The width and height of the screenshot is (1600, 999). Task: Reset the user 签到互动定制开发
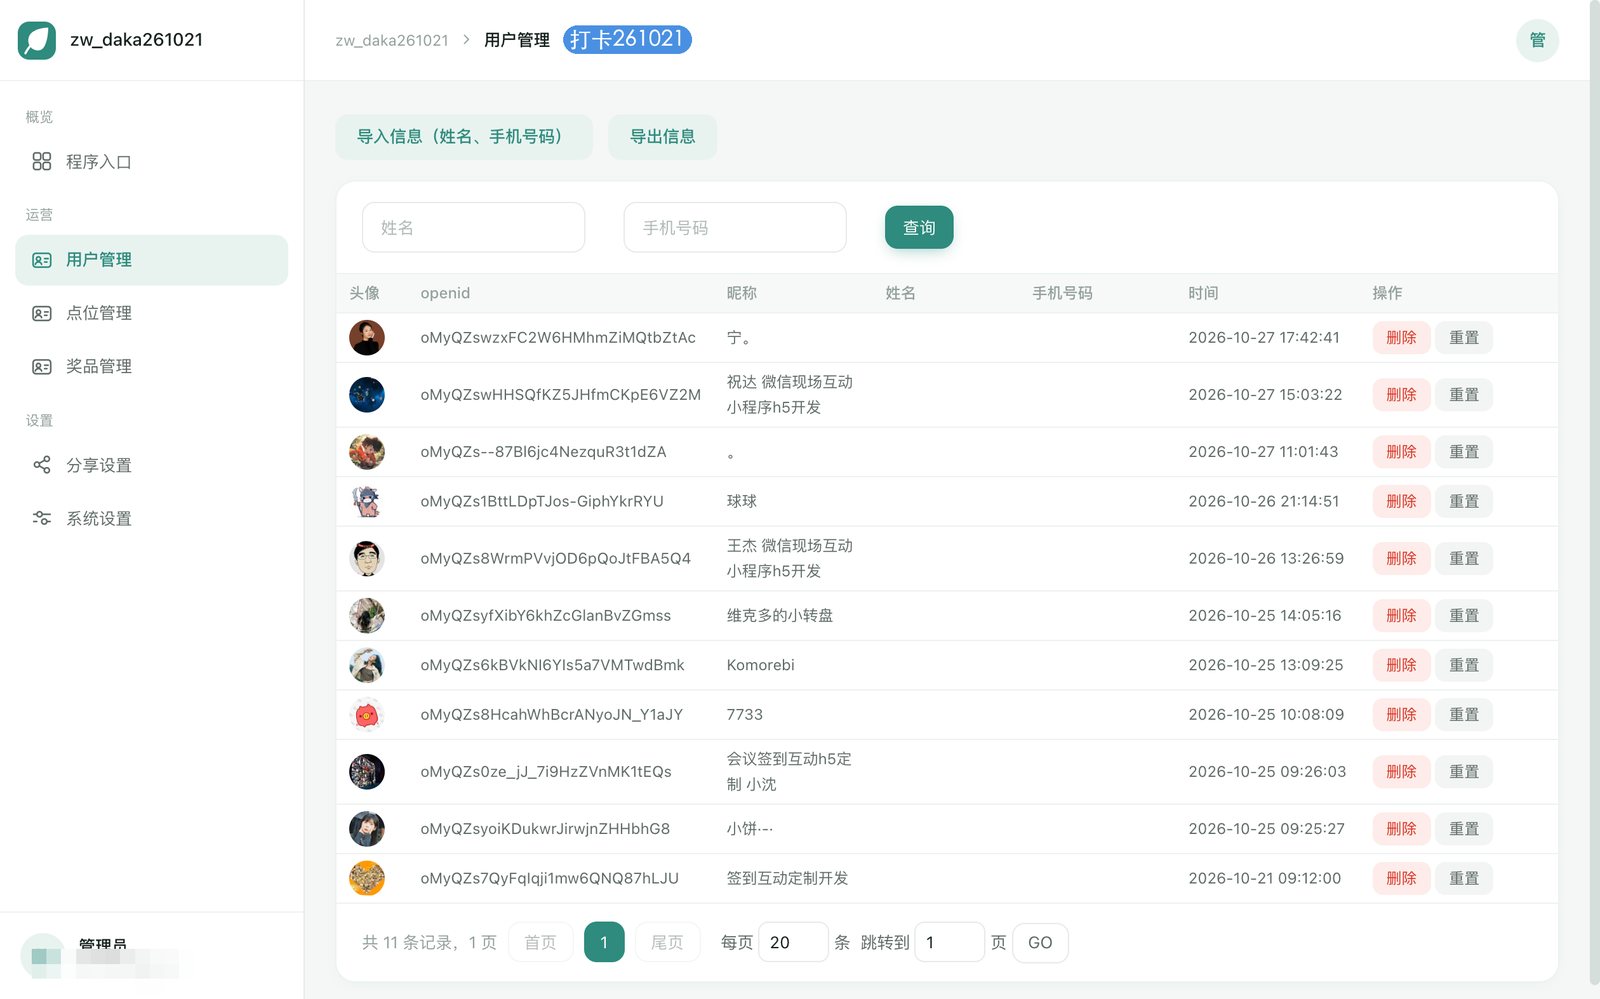(x=1464, y=878)
